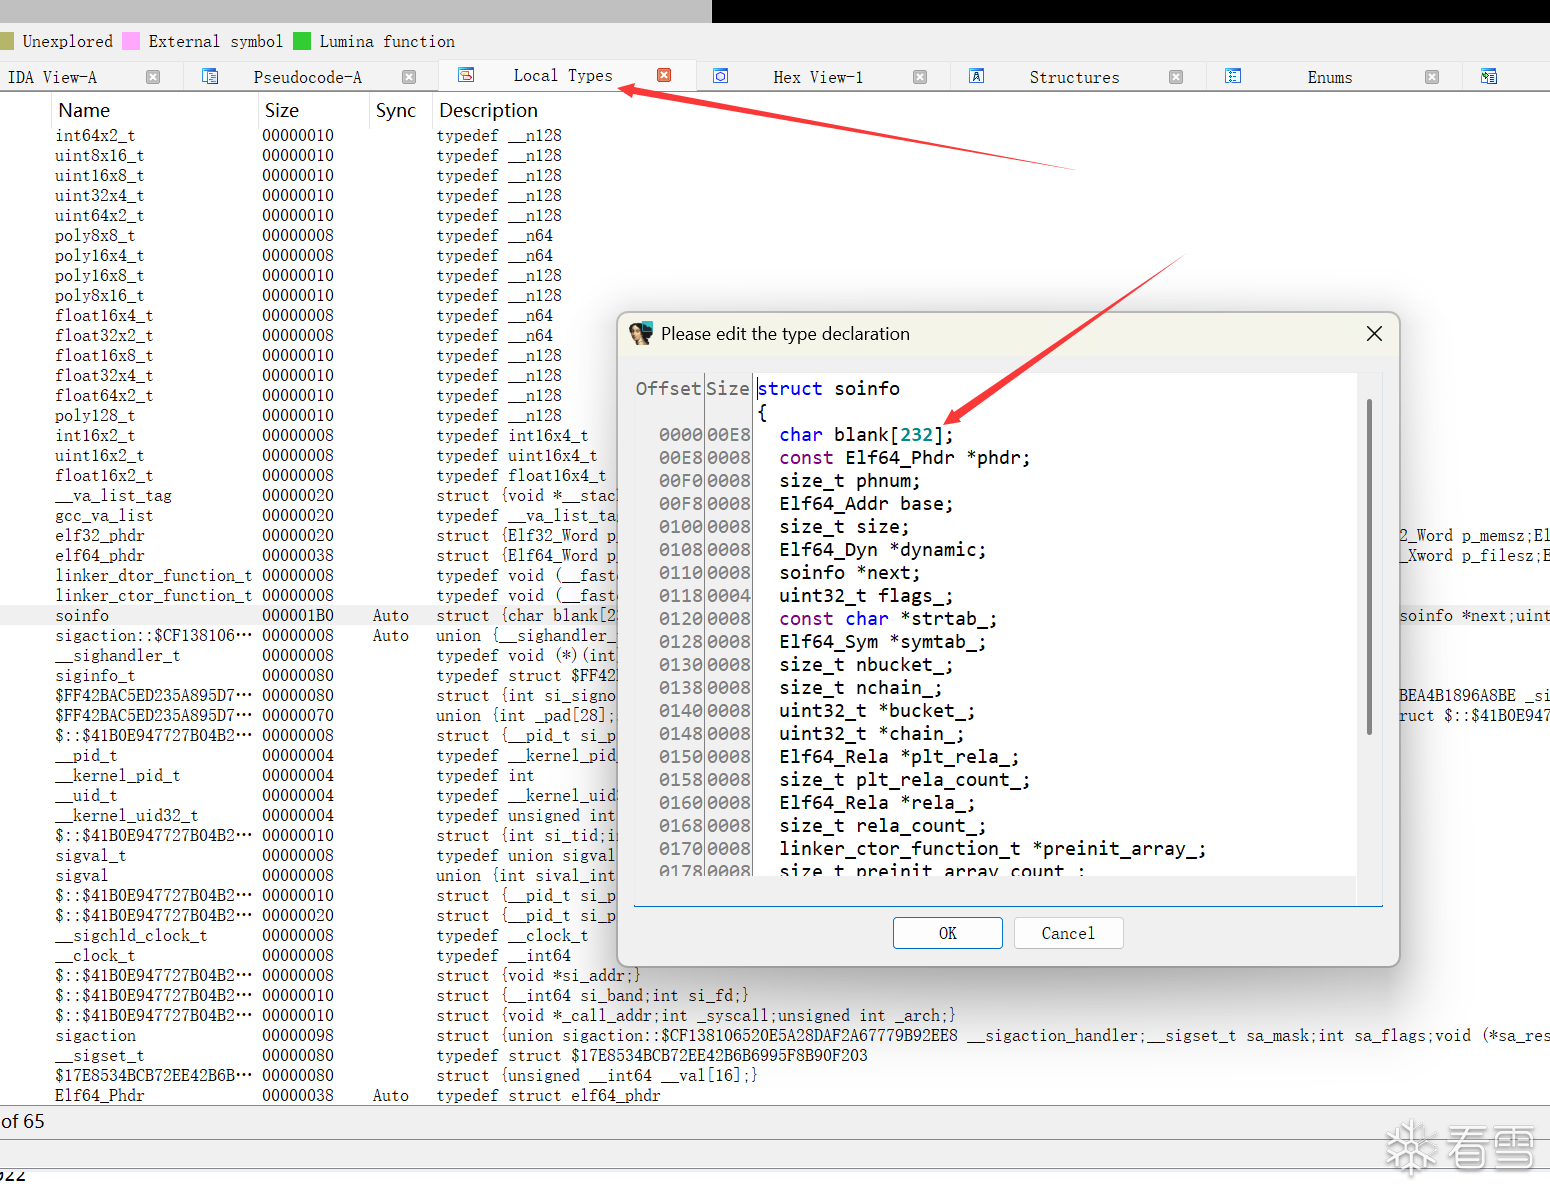Sort the list by Size column
The image size is (1550, 1194).
click(282, 110)
